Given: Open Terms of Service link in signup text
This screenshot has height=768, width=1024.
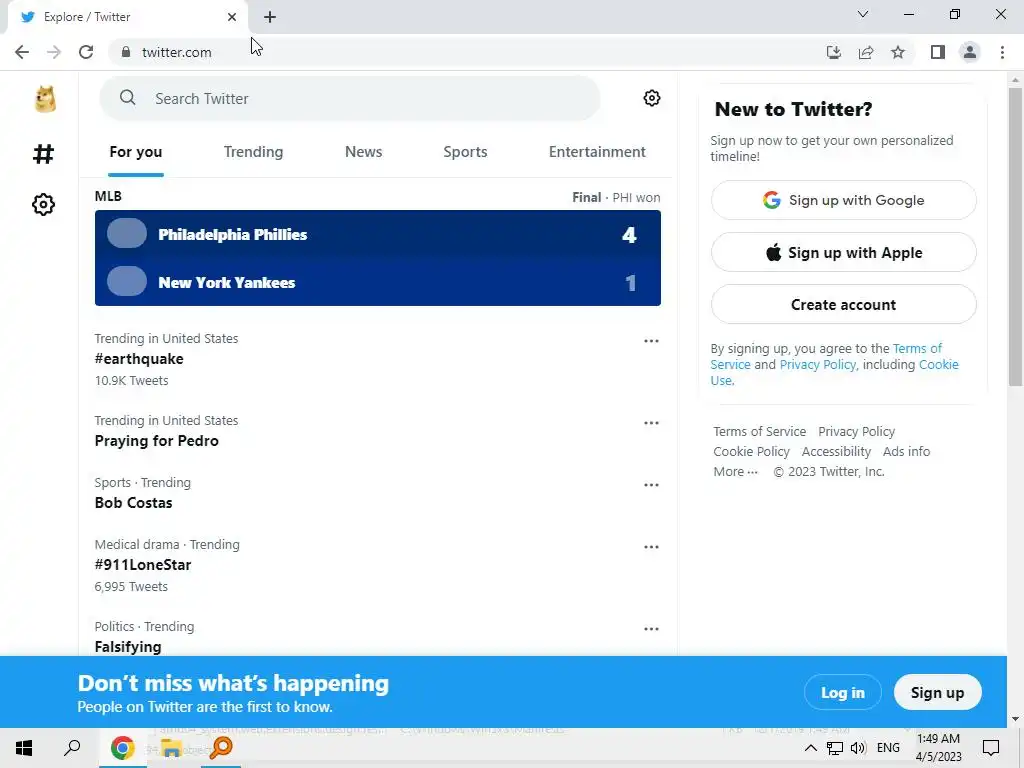Looking at the screenshot, I should coord(917,348).
